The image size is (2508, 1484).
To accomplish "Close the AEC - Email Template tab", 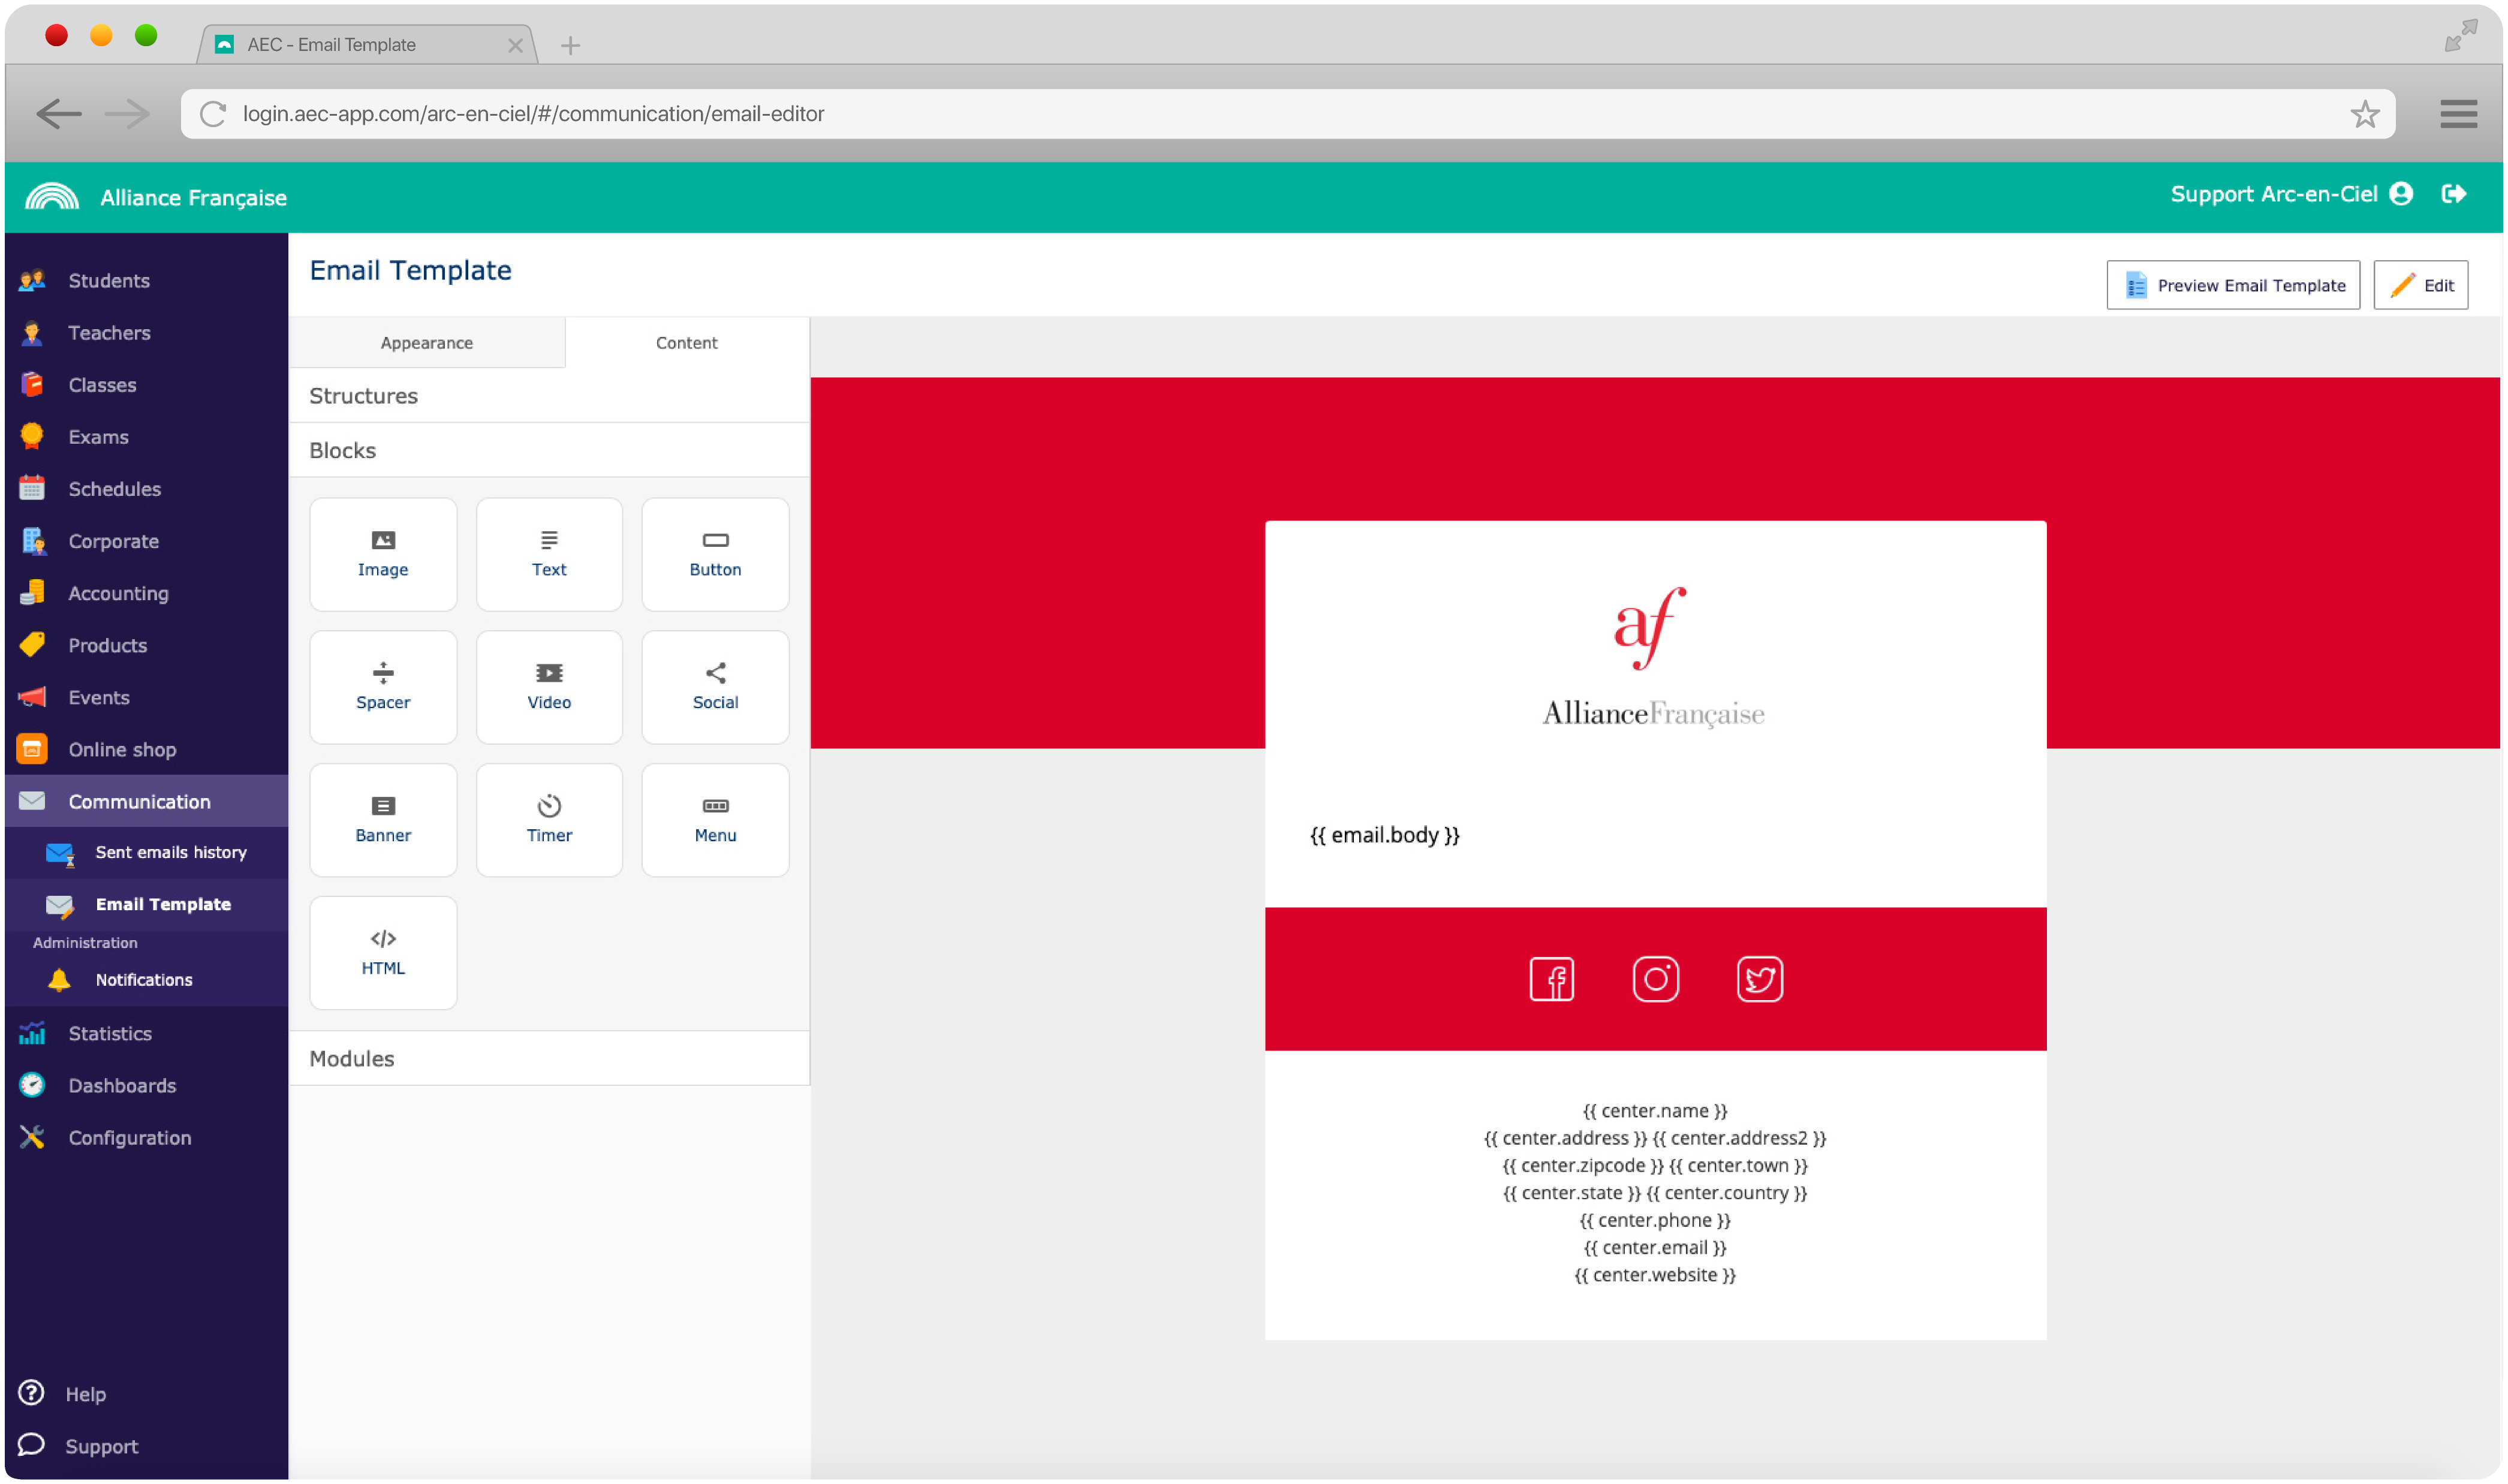I will tap(515, 45).
